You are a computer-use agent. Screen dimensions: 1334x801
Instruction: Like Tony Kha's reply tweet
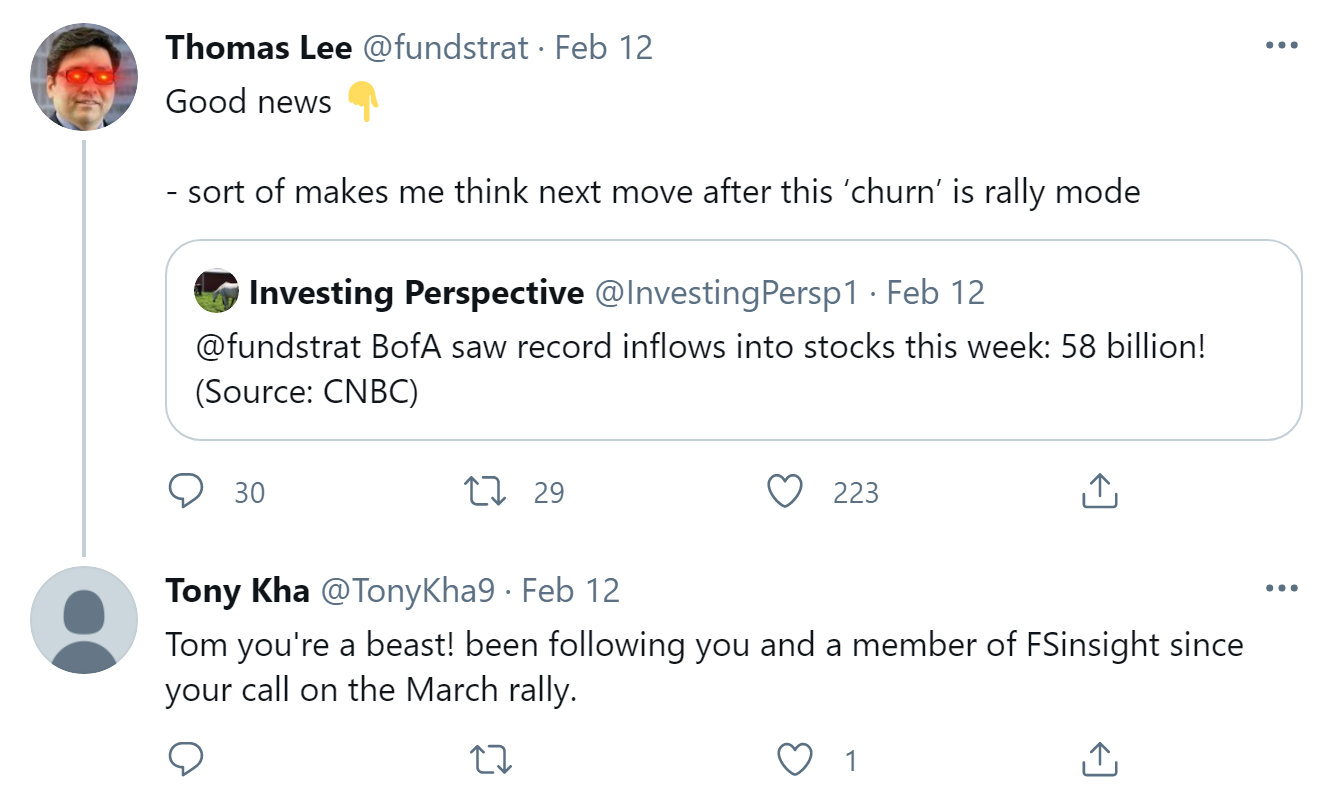click(x=795, y=760)
